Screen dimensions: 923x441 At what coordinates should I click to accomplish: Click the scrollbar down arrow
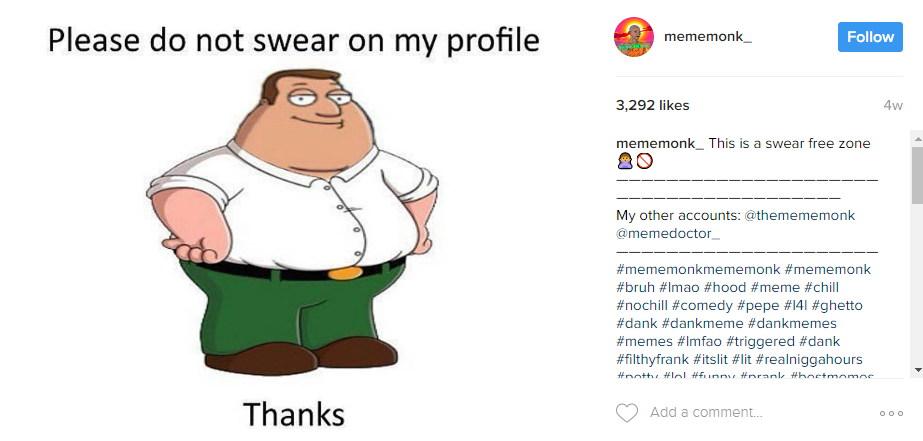917,370
